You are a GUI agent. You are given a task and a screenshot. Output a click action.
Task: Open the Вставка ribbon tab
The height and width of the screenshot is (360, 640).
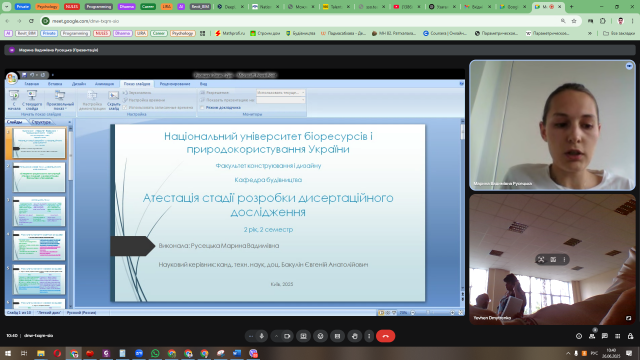coord(55,84)
